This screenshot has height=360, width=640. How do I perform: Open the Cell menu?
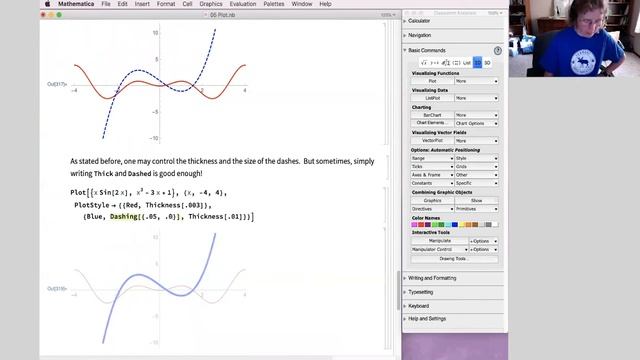pos(187,4)
